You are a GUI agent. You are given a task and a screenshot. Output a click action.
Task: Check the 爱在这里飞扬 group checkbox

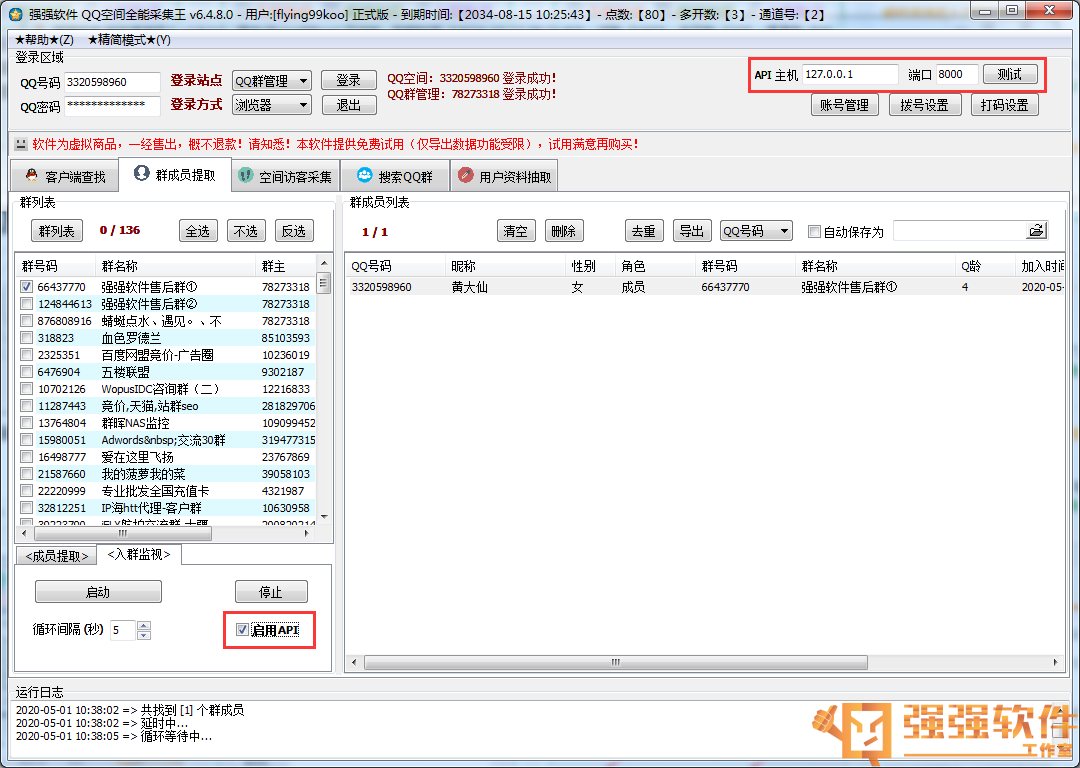26,457
